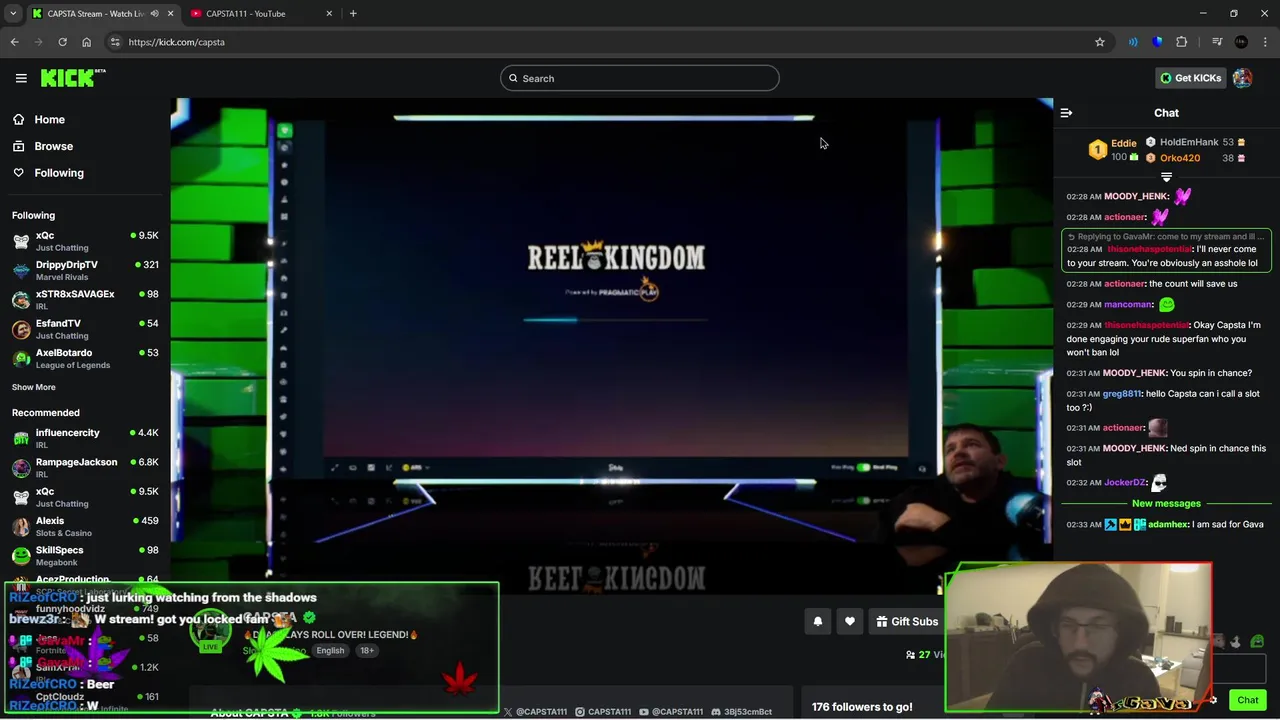Jump to New messages in chat
The height and width of the screenshot is (720, 1280).
click(x=1166, y=504)
